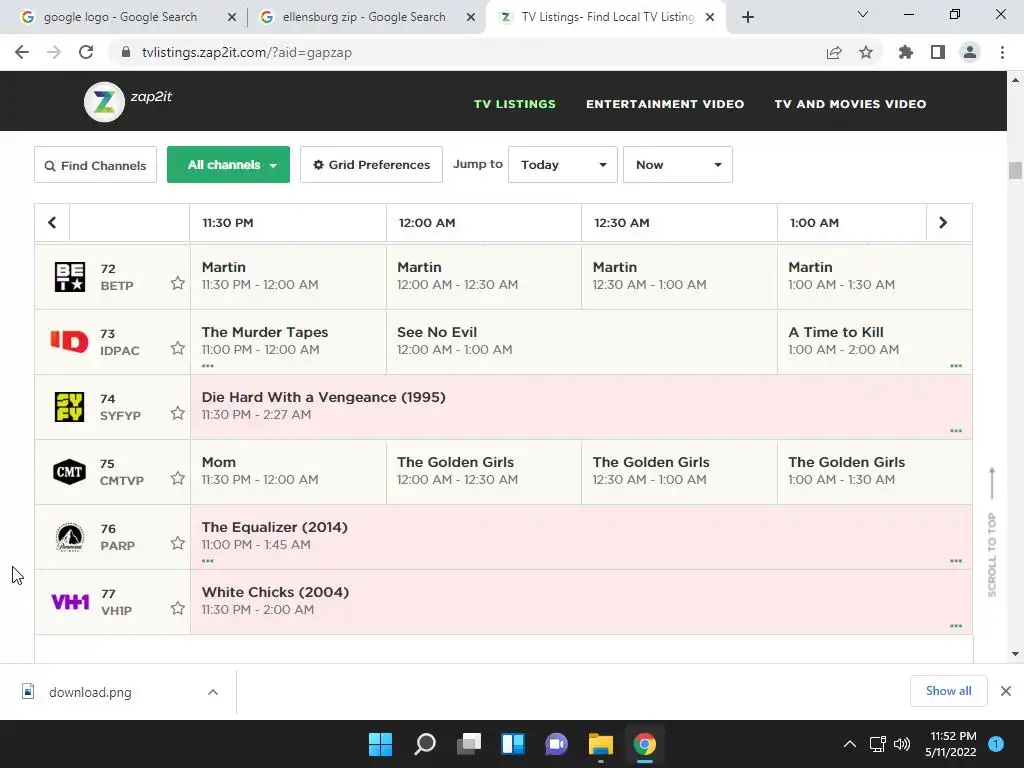
Task: Select TV LISTINGS nav item
Action: click(515, 104)
